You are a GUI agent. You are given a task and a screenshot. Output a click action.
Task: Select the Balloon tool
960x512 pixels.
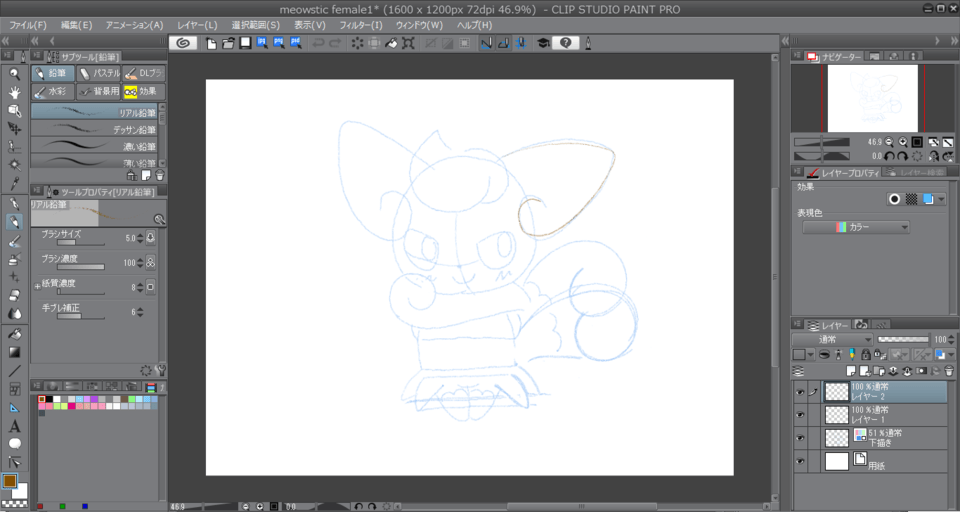point(15,443)
